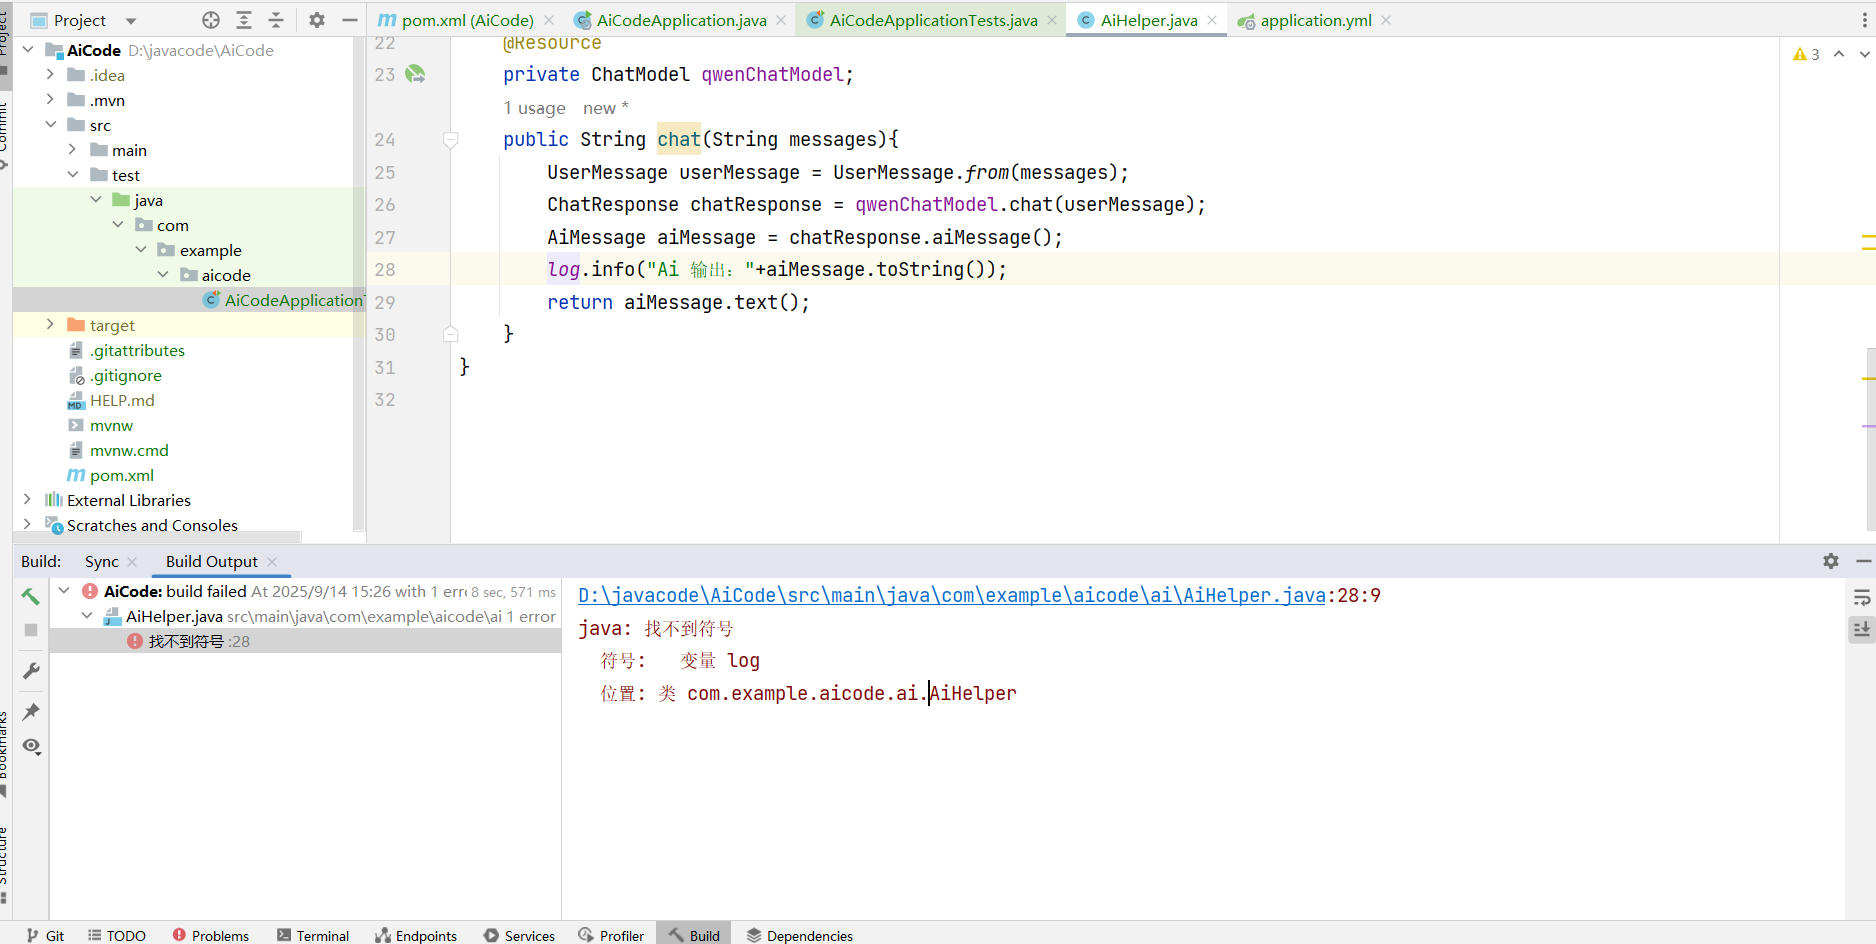The height and width of the screenshot is (944, 1876).
Task: Toggle build output filters with the eye icon
Action: tap(30, 746)
